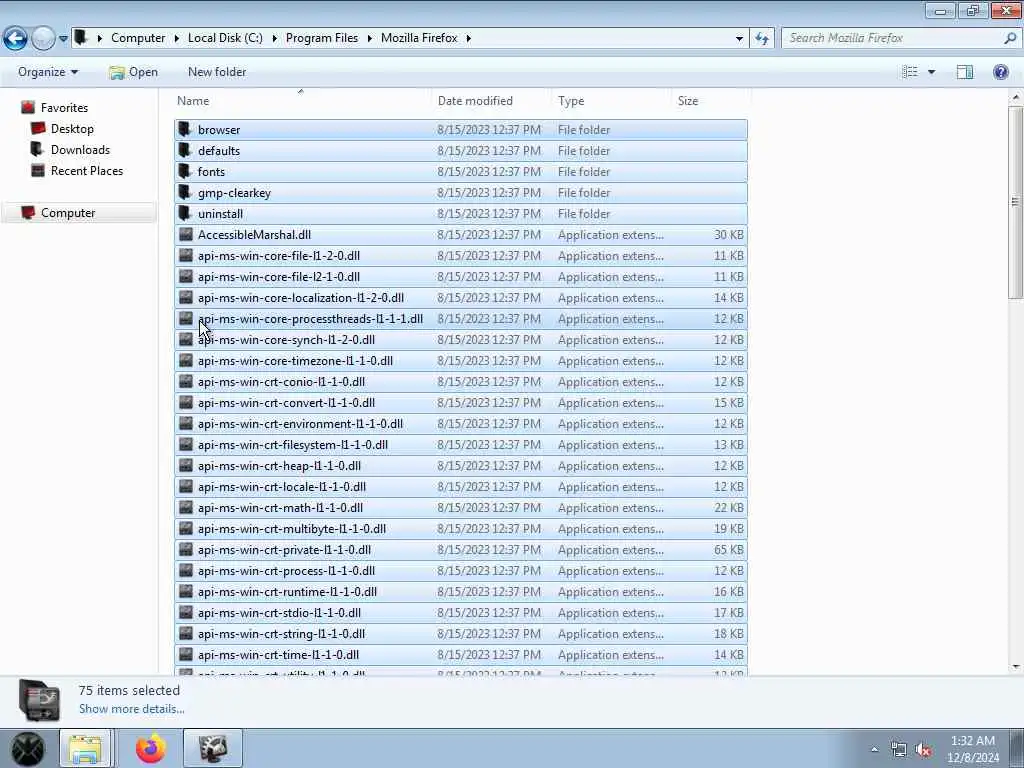The width and height of the screenshot is (1024, 768).
Task: Select api-ms-win-core-processthreads-l1-1-1.dll file name
Action: pyautogui.click(x=310, y=319)
